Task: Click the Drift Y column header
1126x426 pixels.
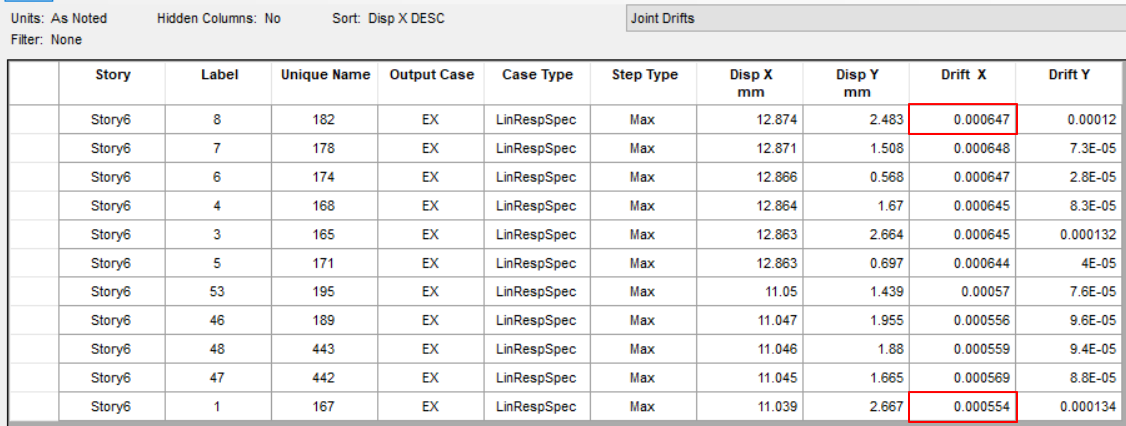Action: tap(1069, 75)
